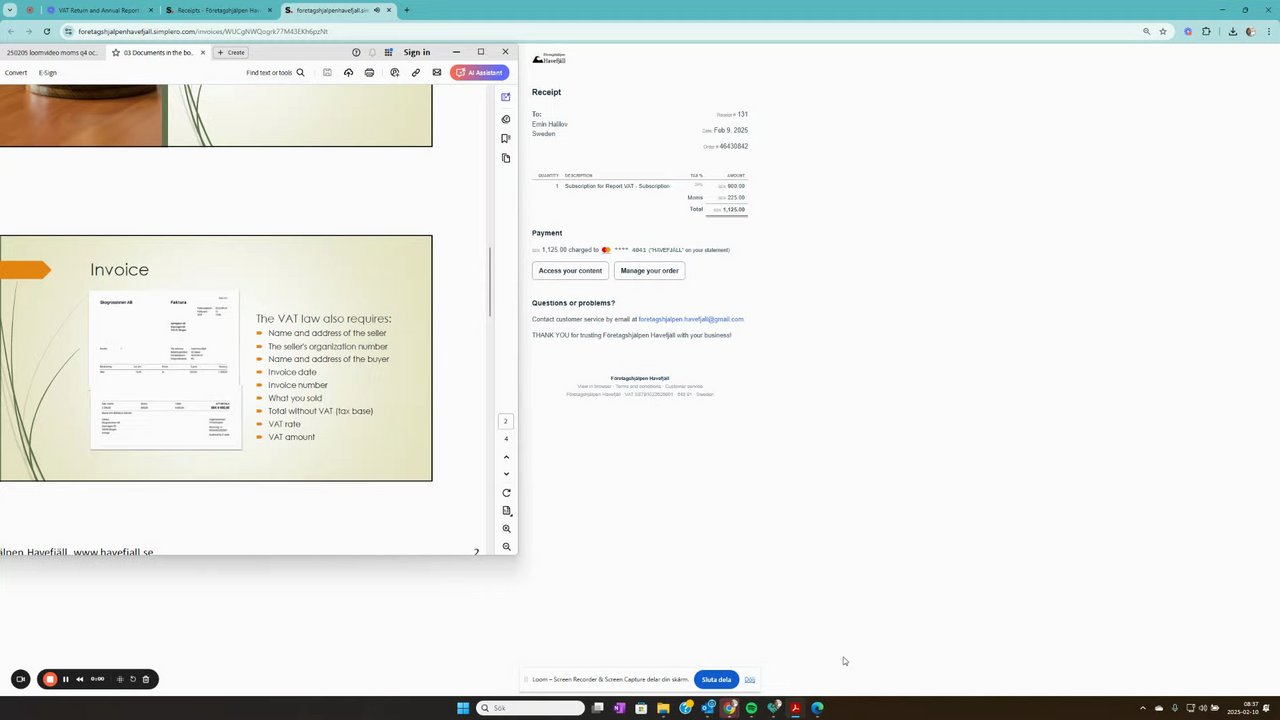This screenshot has width=1280, height=720.
Task: Bookmark this page with star icon
Action: (x=1163, y=31)
